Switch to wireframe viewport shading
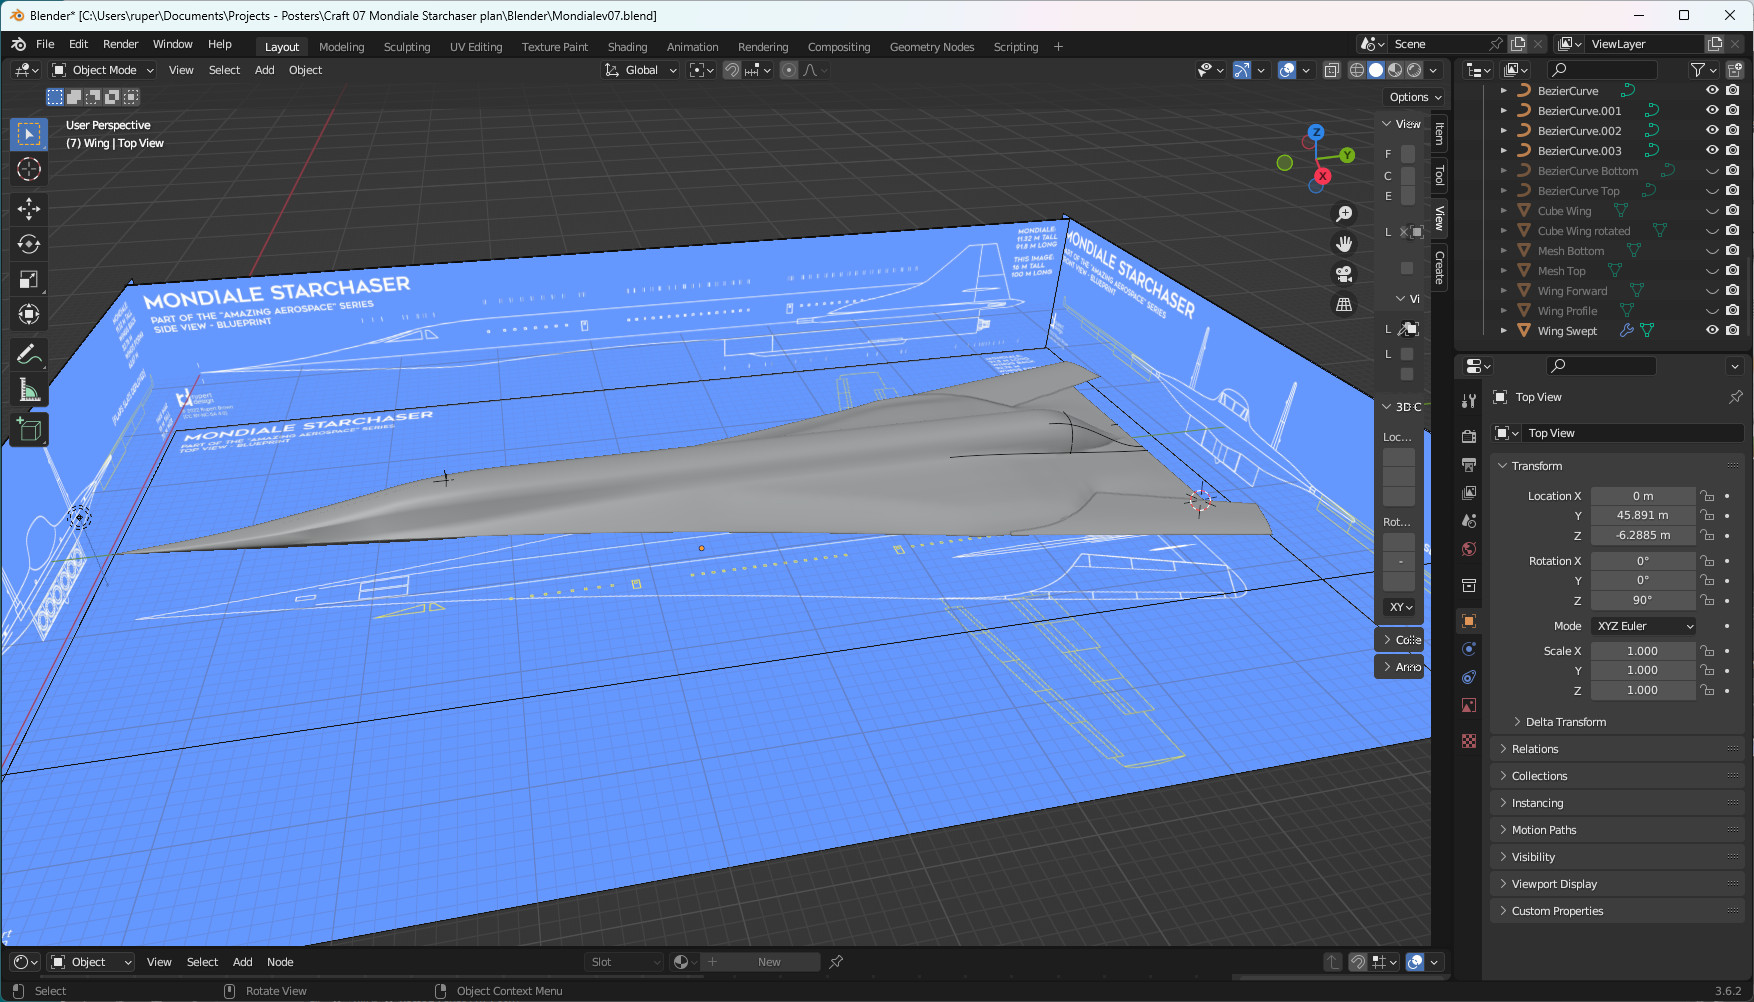Viewport: 1754px width, 1002px height. click(x=1357, y=70)
